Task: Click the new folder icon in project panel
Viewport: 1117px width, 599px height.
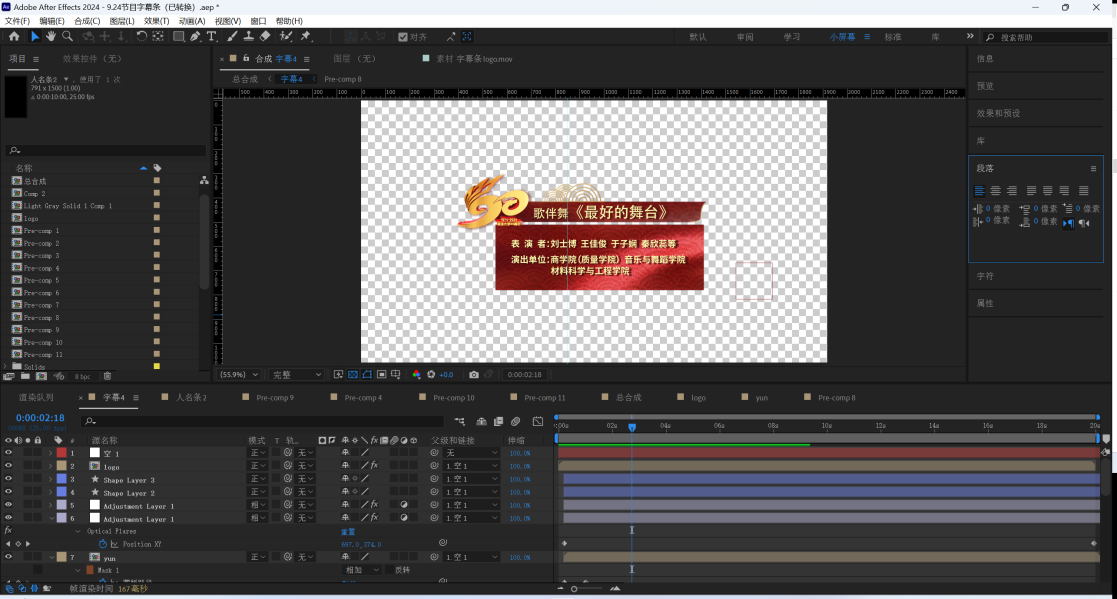Action: (x=26, y=376)
